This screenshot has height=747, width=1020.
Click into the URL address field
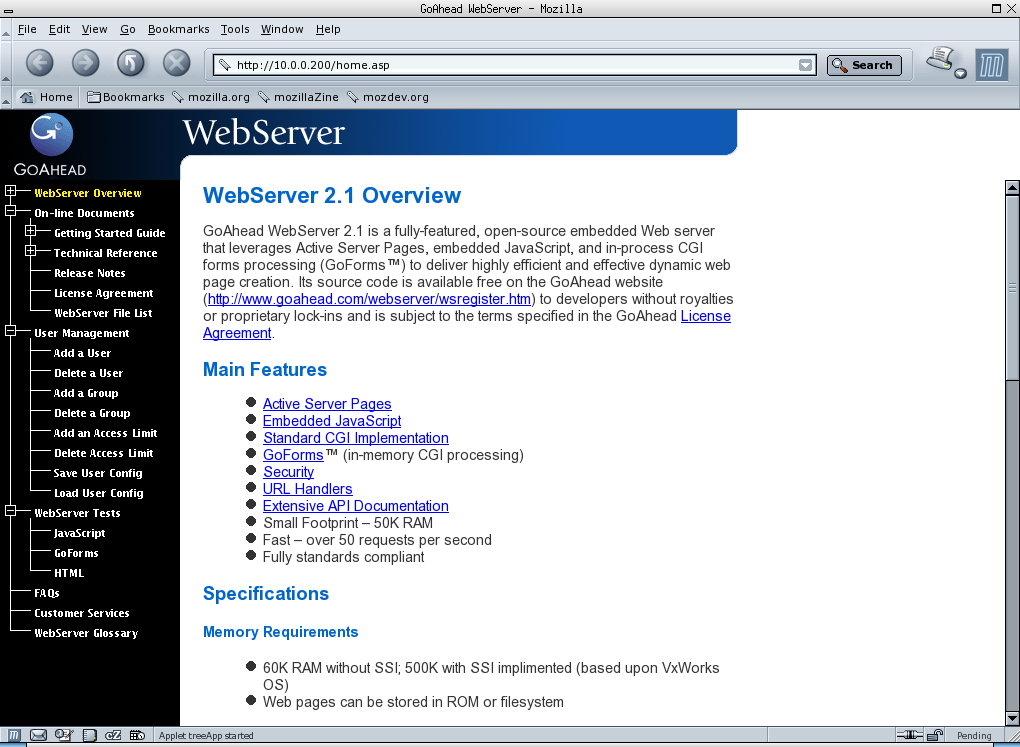(514, 65)
